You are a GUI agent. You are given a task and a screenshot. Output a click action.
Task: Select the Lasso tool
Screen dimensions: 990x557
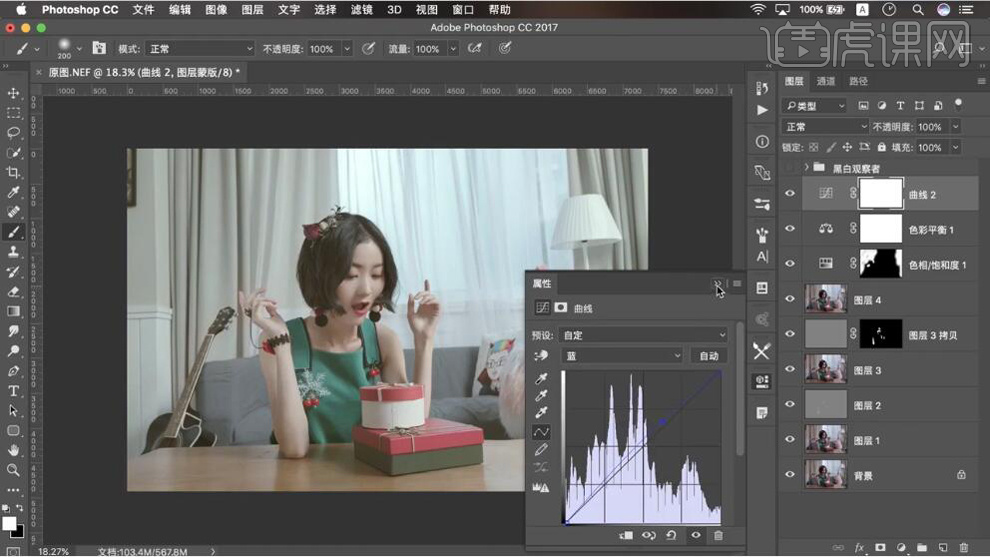(x=13, y=133)
